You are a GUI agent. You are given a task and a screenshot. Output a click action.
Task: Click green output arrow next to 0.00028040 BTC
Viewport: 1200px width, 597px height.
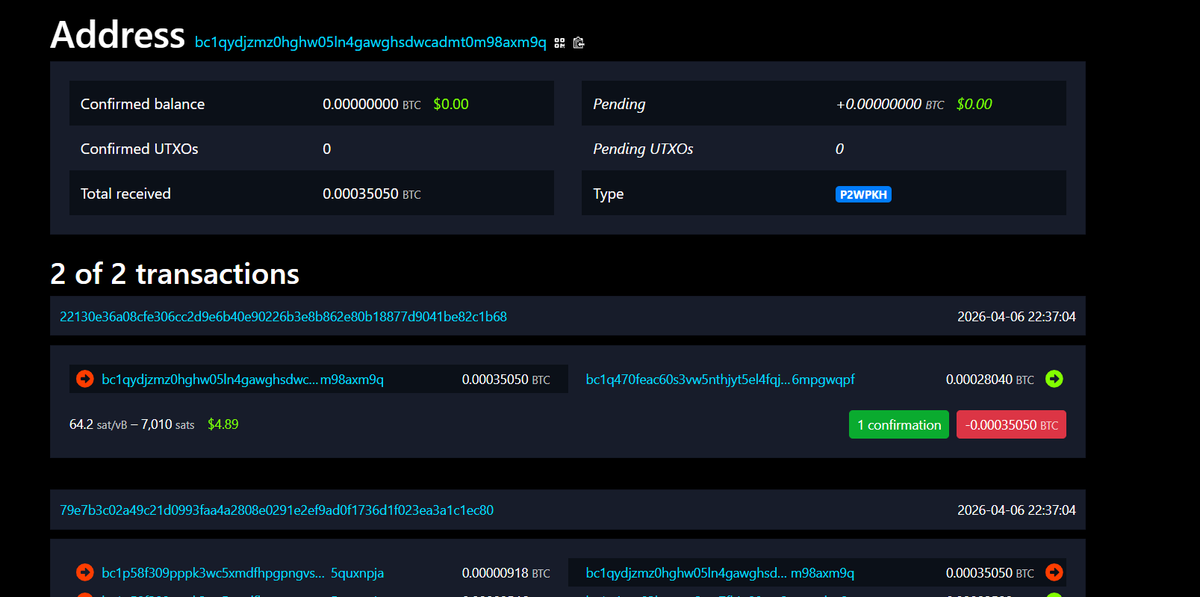pos(1054,379)
